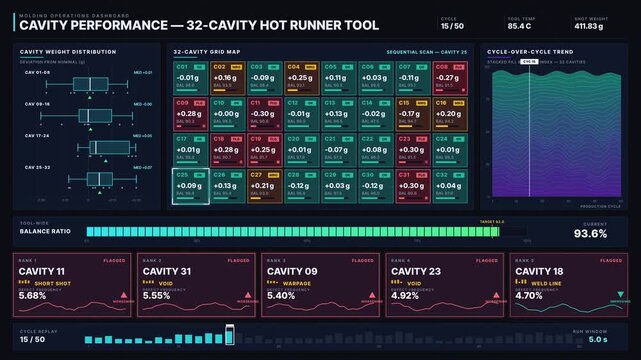641x360 pixels.
Task: Click the red worsening triangle on Cavity 31 card
Action: (248, 295)
